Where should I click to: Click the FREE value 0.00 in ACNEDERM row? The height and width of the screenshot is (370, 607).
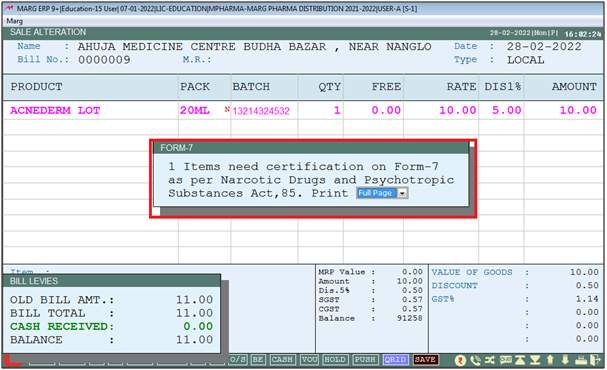(x=386, y=110)
